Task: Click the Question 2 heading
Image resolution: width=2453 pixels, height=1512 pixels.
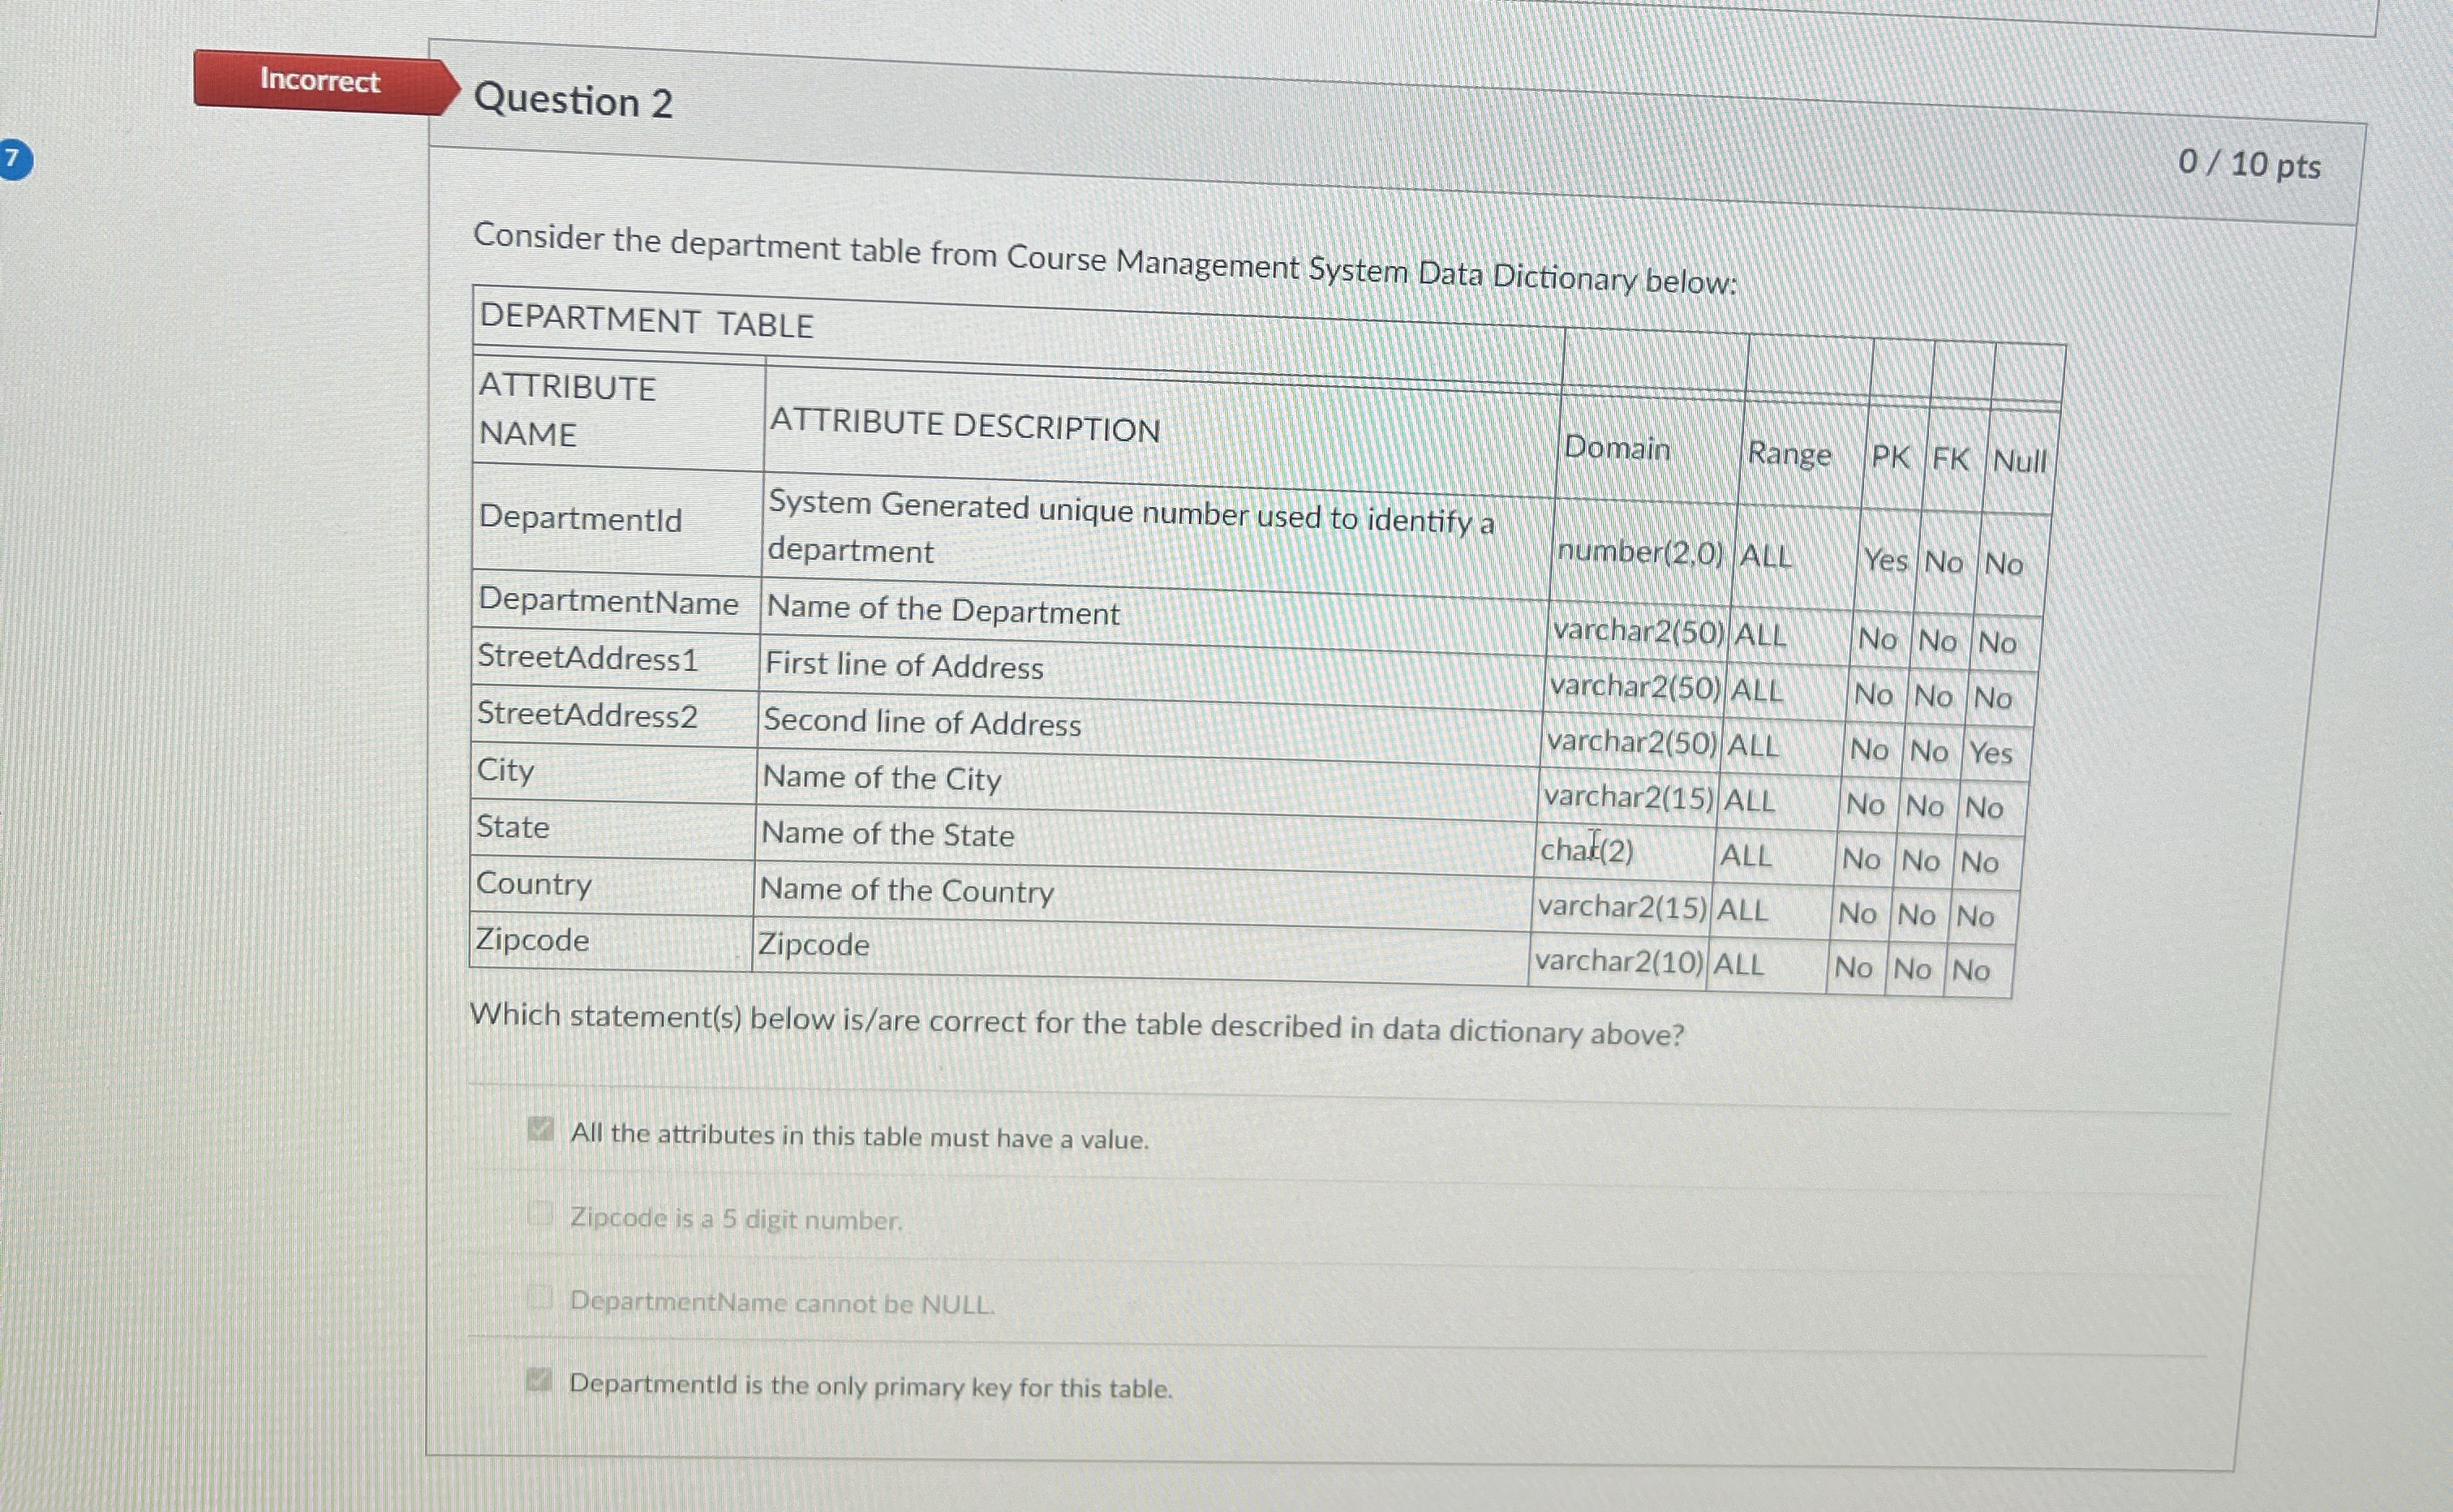Action: pyautogui.click(x=573, y=101)
